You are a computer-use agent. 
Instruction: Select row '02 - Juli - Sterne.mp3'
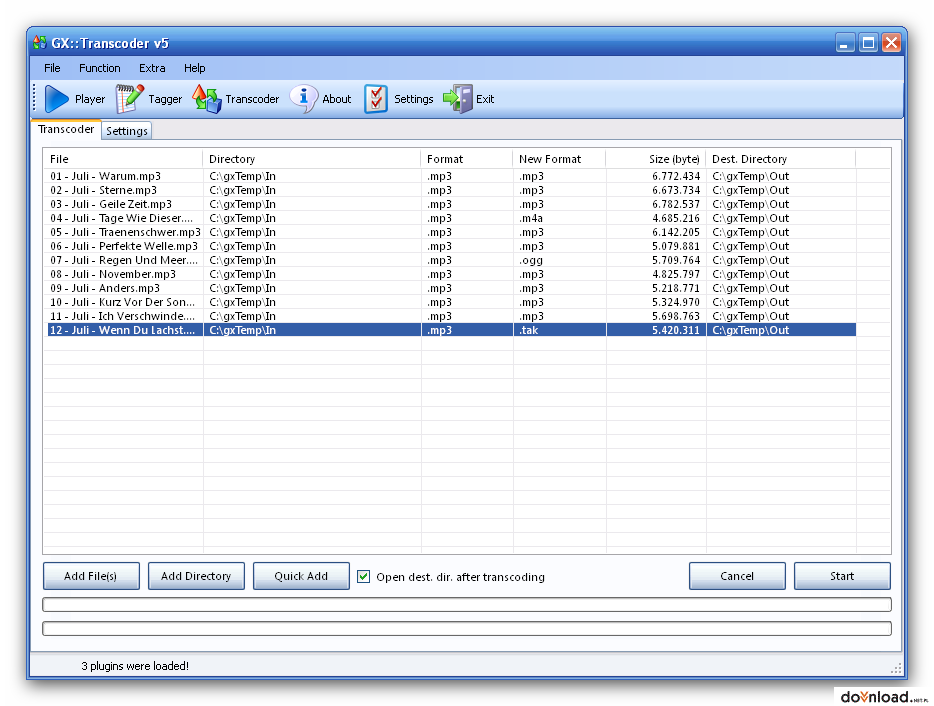pos(452,190)
